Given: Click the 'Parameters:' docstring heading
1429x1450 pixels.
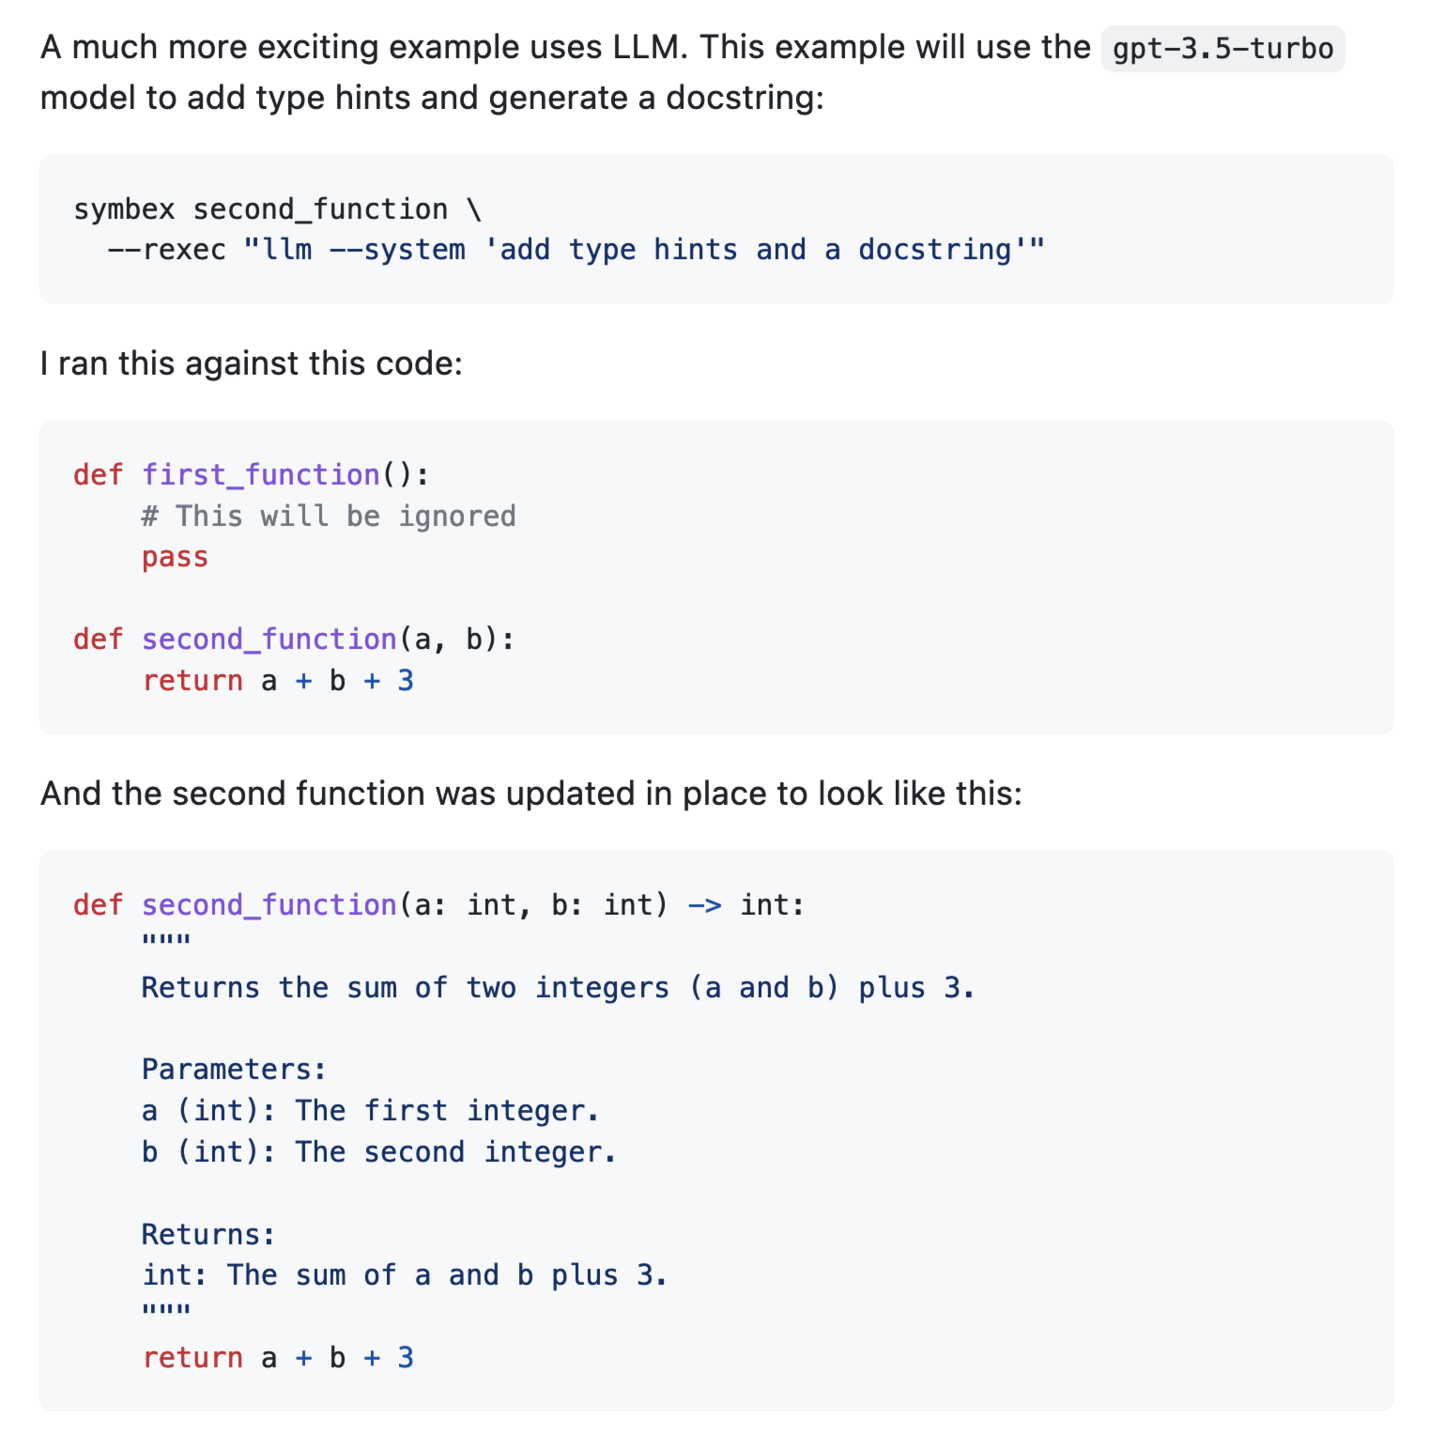Looking at the screenshot, I should (x=234, y=1070).
